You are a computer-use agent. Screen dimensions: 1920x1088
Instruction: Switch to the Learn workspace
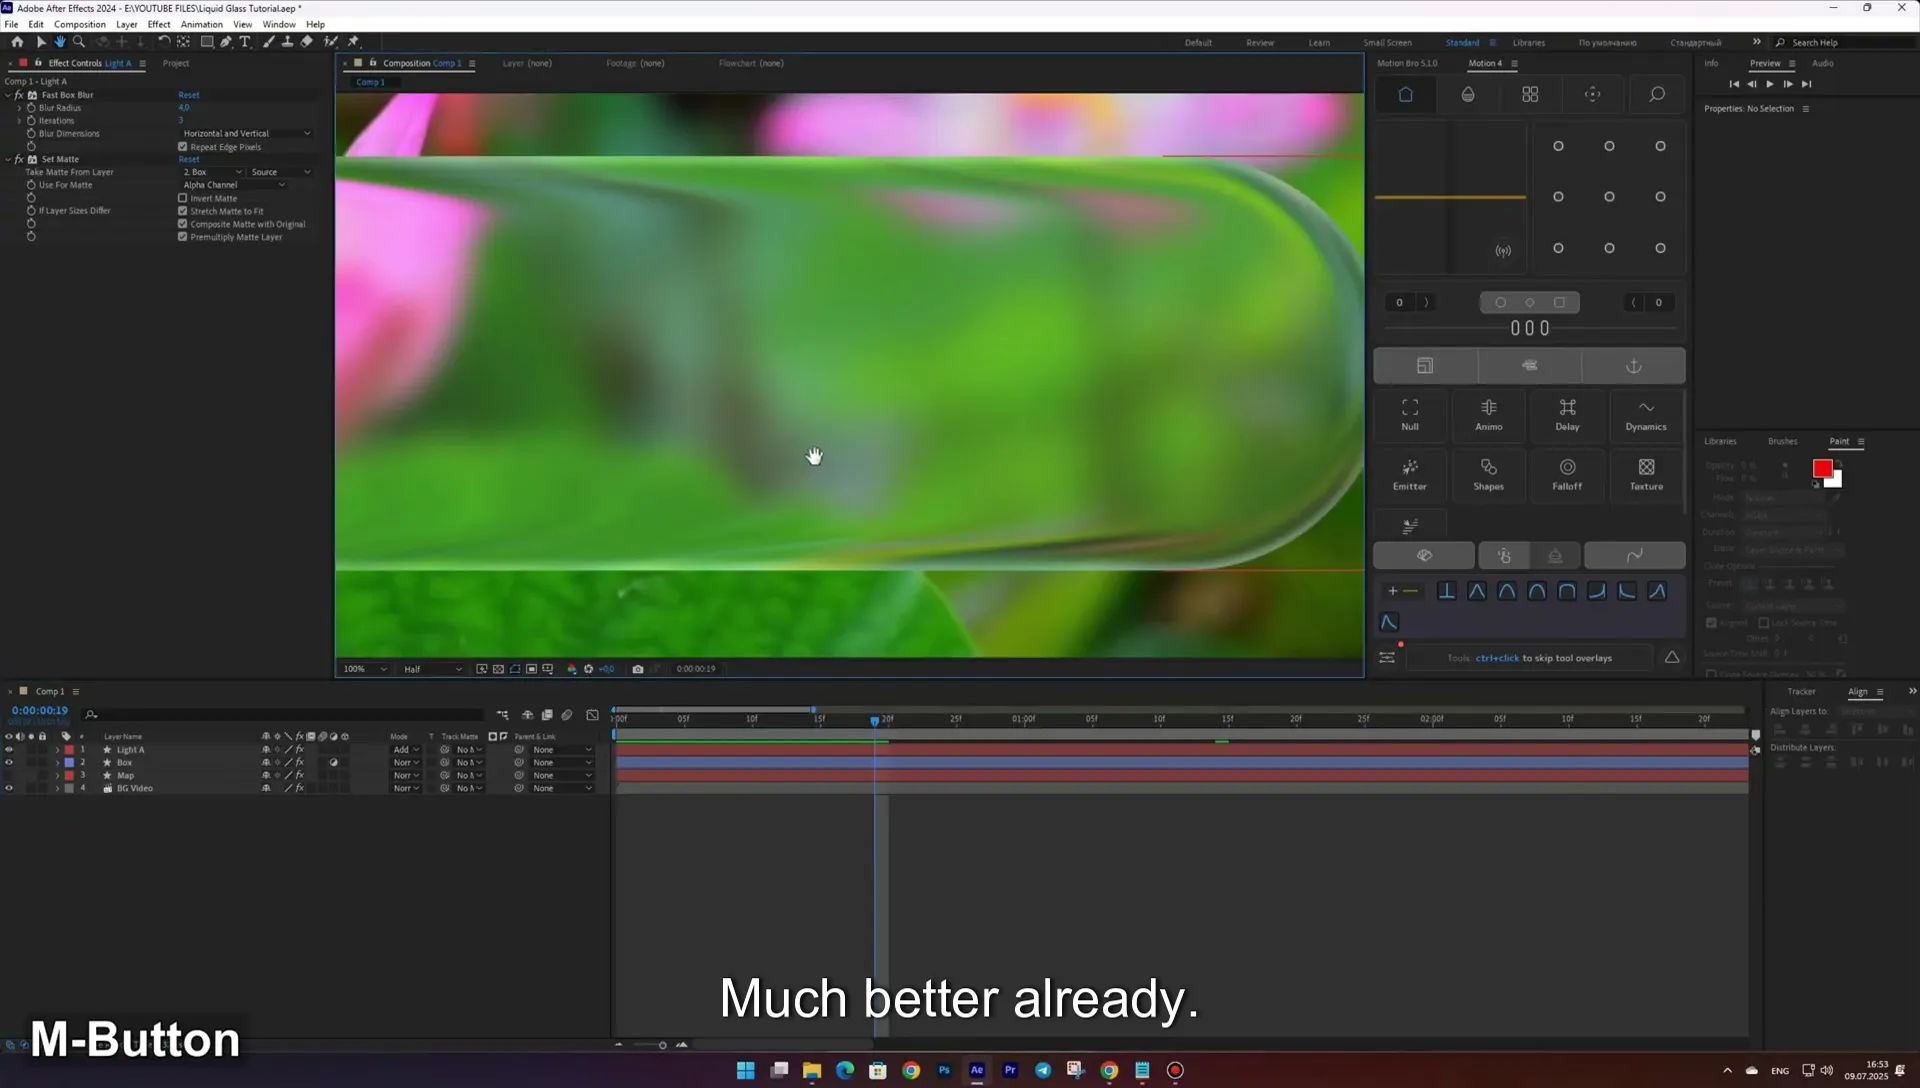tap(1319, 43)
